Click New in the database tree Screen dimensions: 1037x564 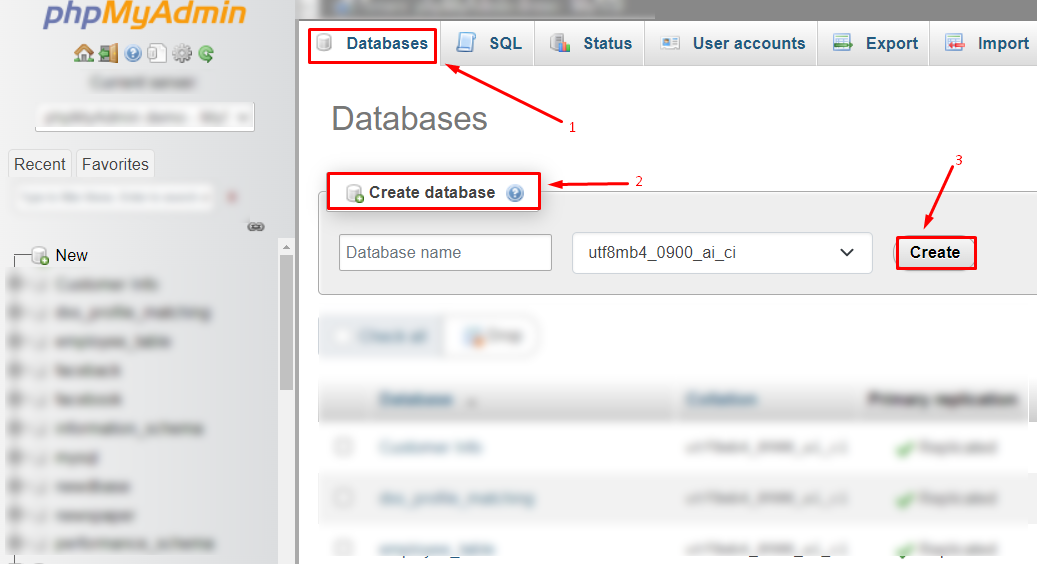pyautogui.click(x=71, y=255)
